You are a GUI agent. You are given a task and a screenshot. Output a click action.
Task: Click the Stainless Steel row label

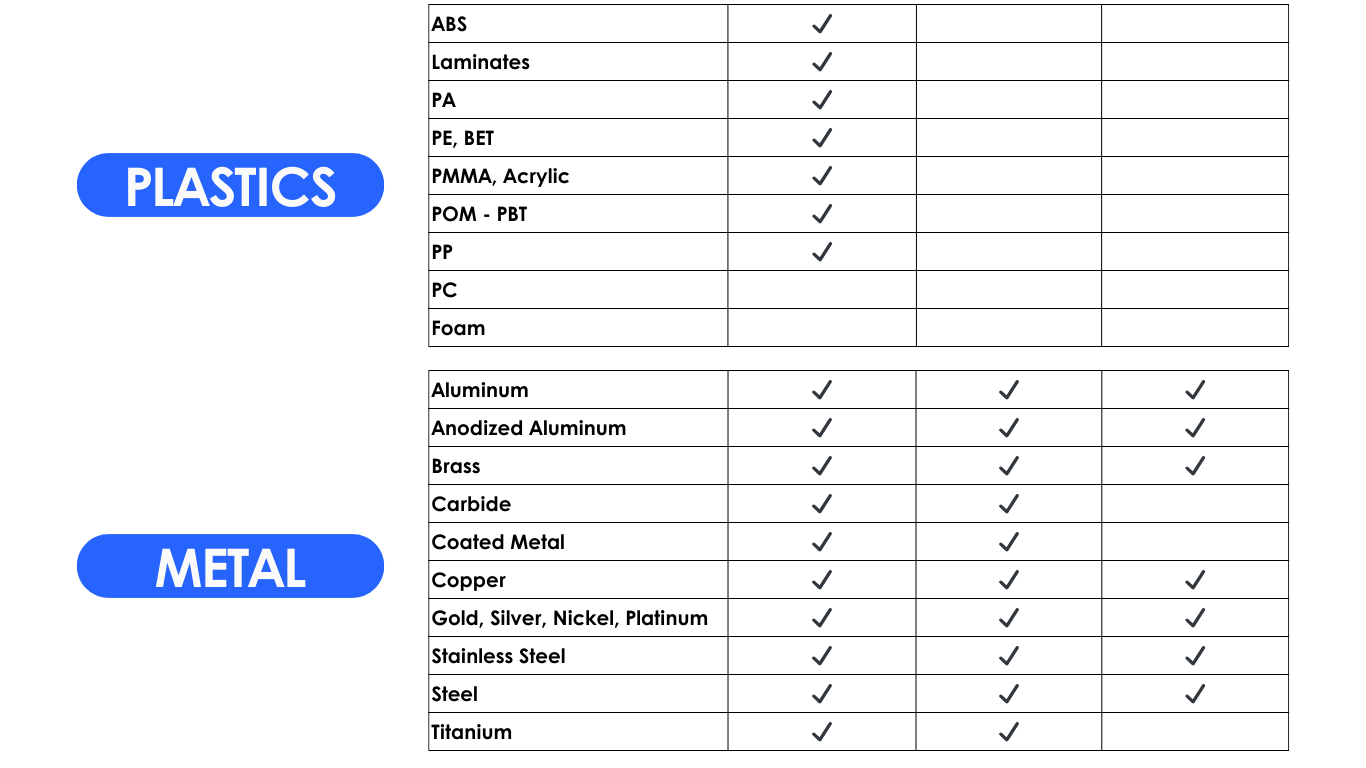(498, 656)
